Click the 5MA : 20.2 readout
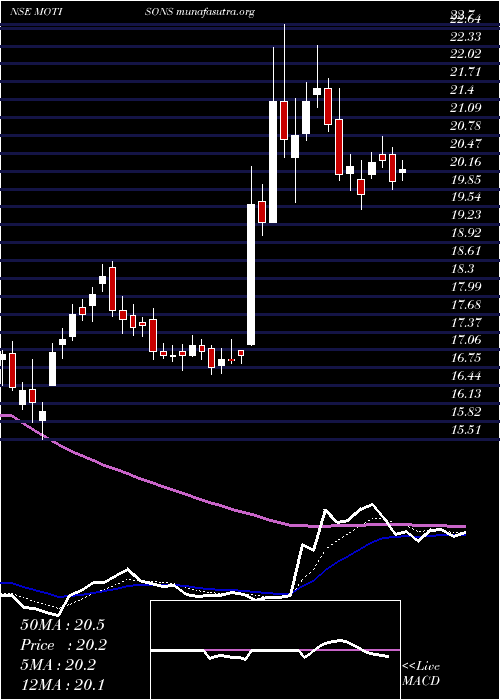 point(58,665)
